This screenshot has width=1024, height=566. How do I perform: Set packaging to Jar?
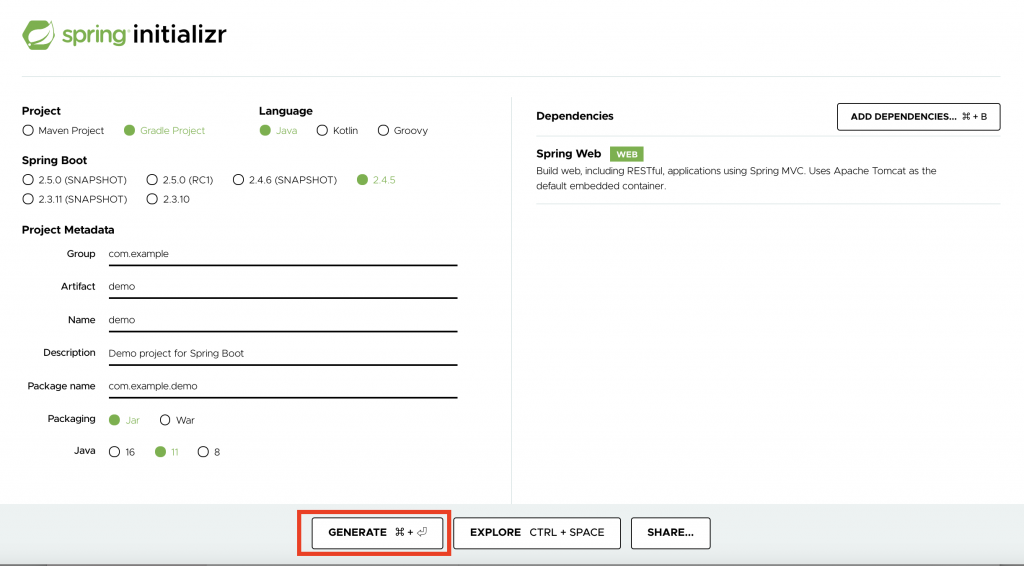click(x=114, y=420)
